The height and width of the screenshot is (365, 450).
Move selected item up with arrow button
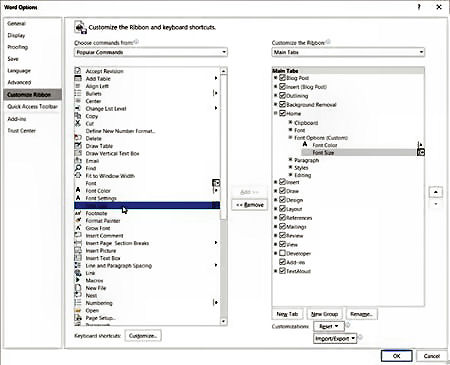pyautogui.click(x=436, y=192)
